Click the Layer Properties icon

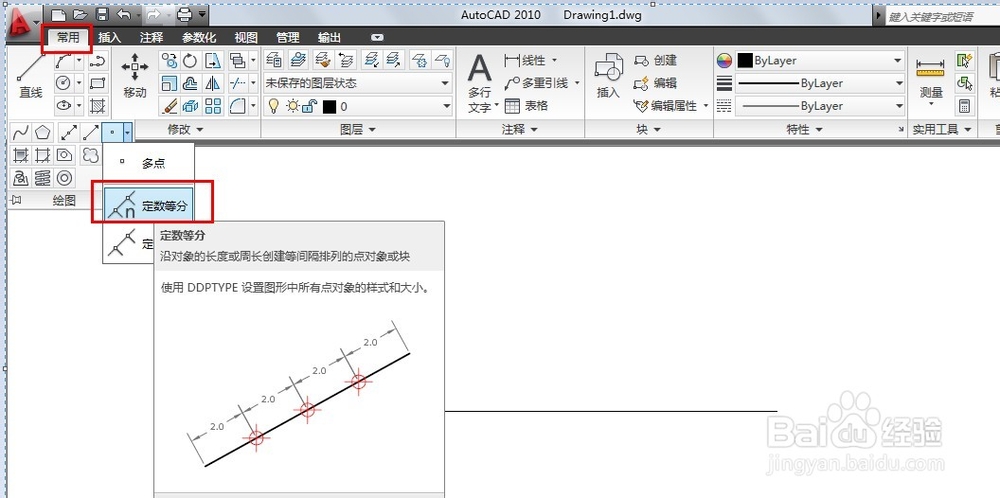[274, 61]
